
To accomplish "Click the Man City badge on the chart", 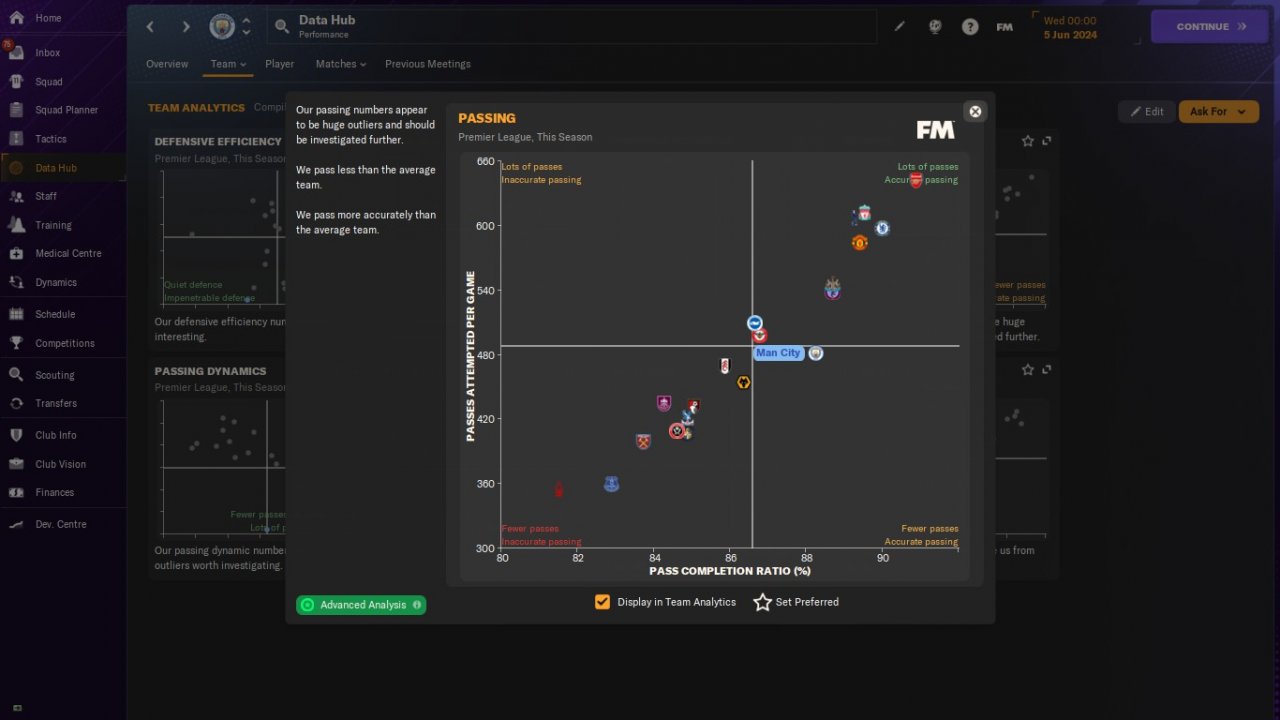I will 815,353.
